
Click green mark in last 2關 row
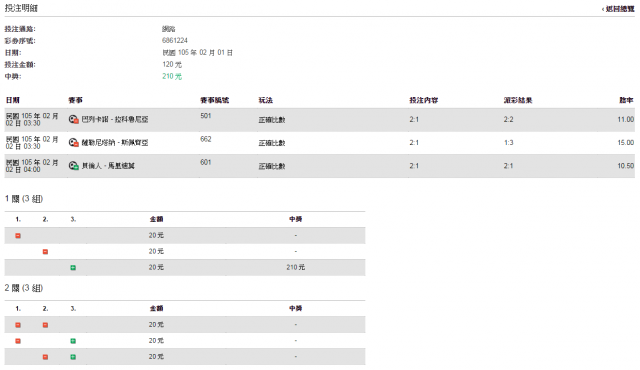pyautogui.click(x=73, y=357)
